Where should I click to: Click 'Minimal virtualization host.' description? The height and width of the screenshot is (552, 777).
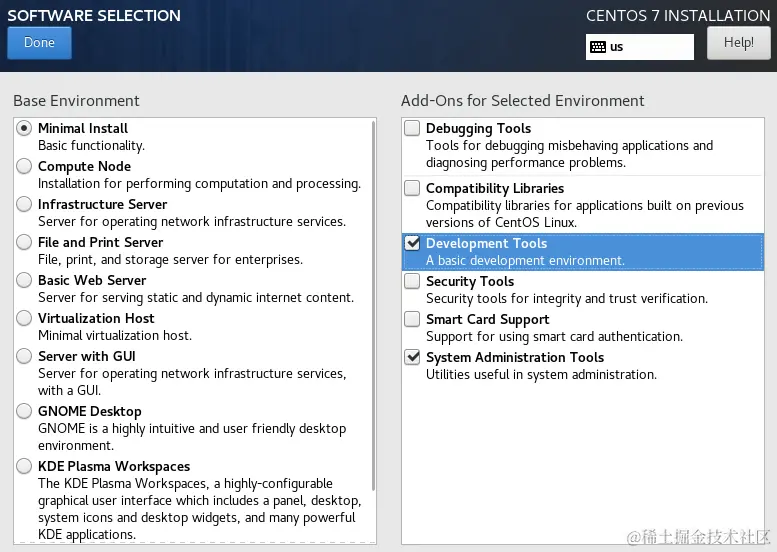click(x=115, y=335)
